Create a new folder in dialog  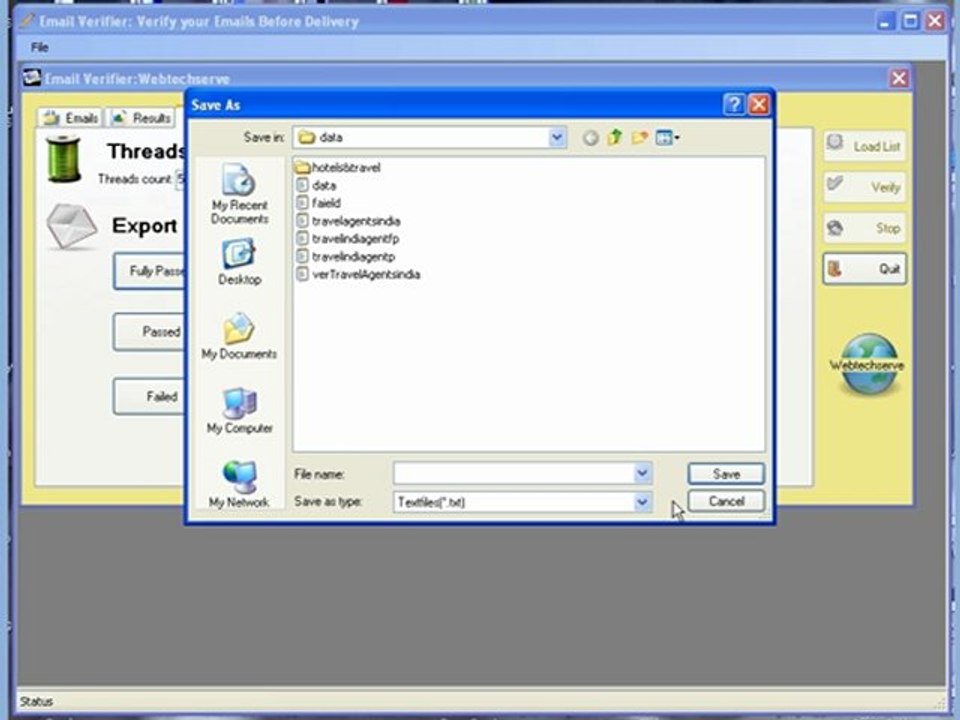(x=639, y=138)
